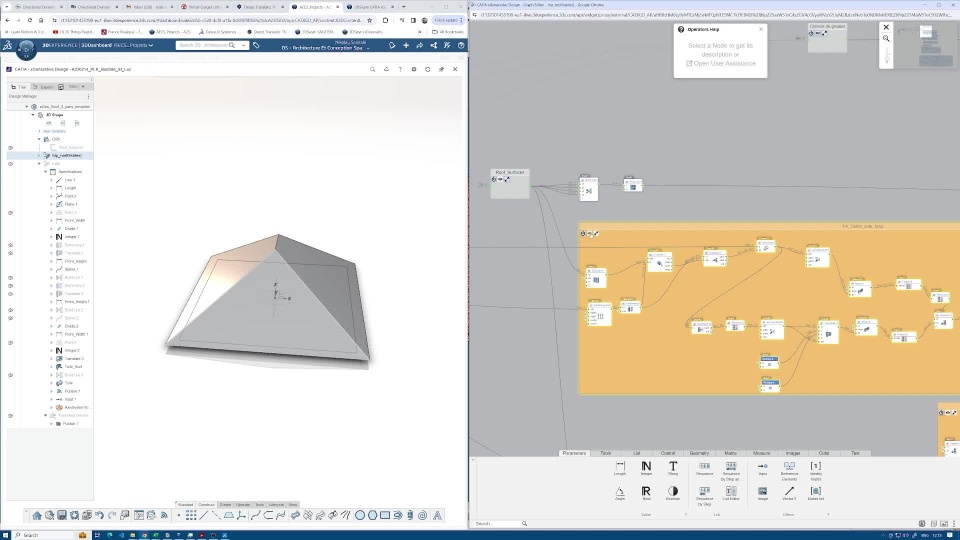
Task: Toggle visibility eye next to Symmetry 1
Action: point(10,245)
